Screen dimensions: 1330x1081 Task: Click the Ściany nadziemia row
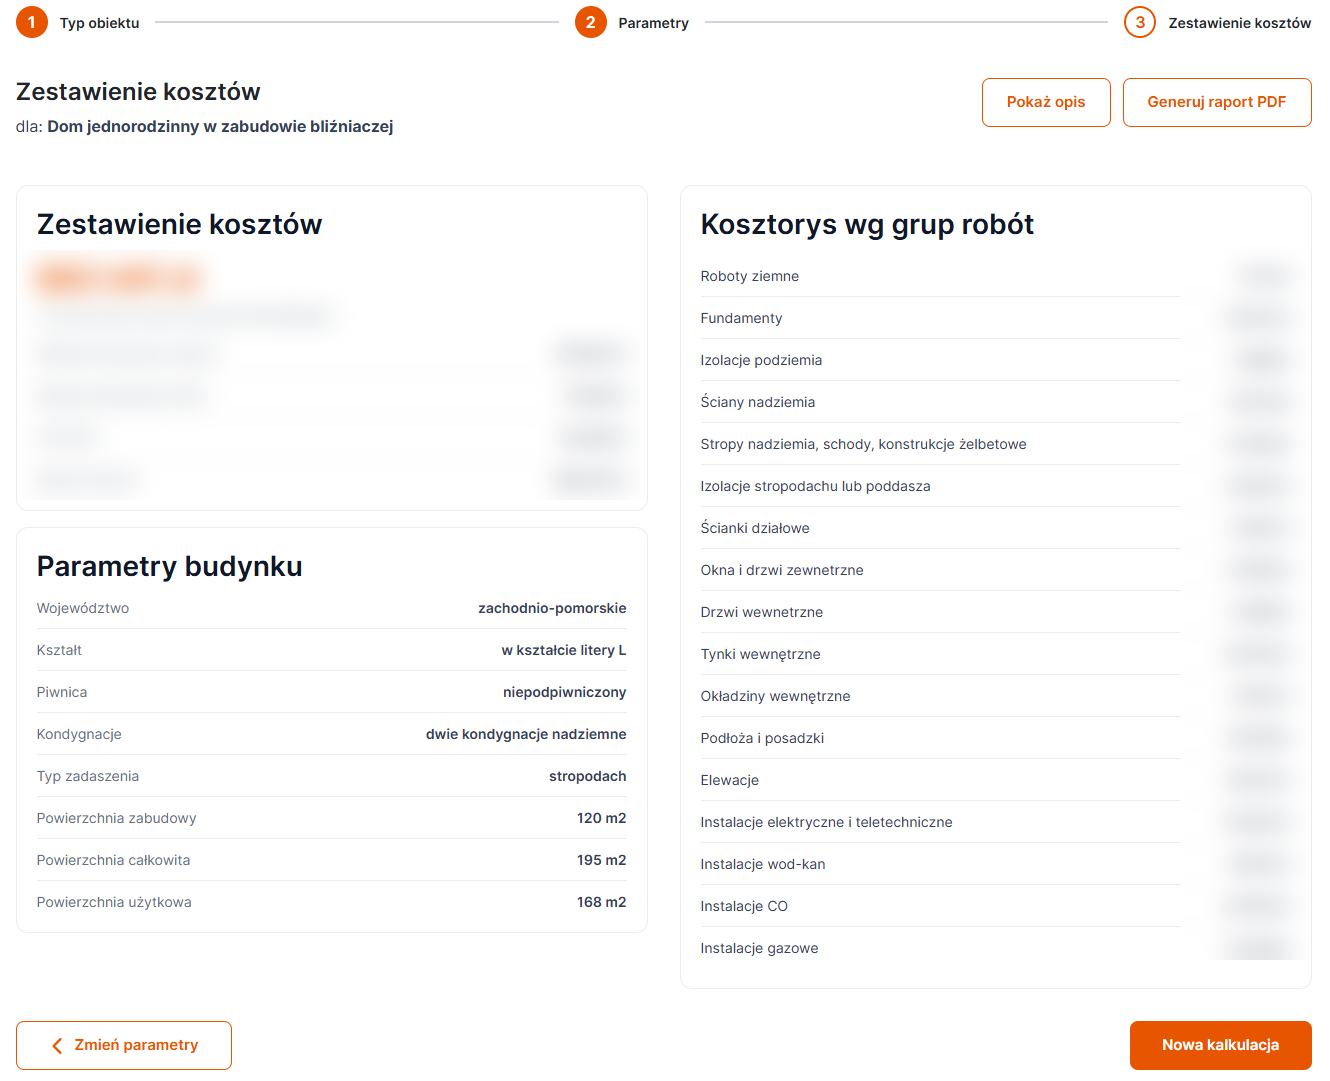tap(995, 402)
